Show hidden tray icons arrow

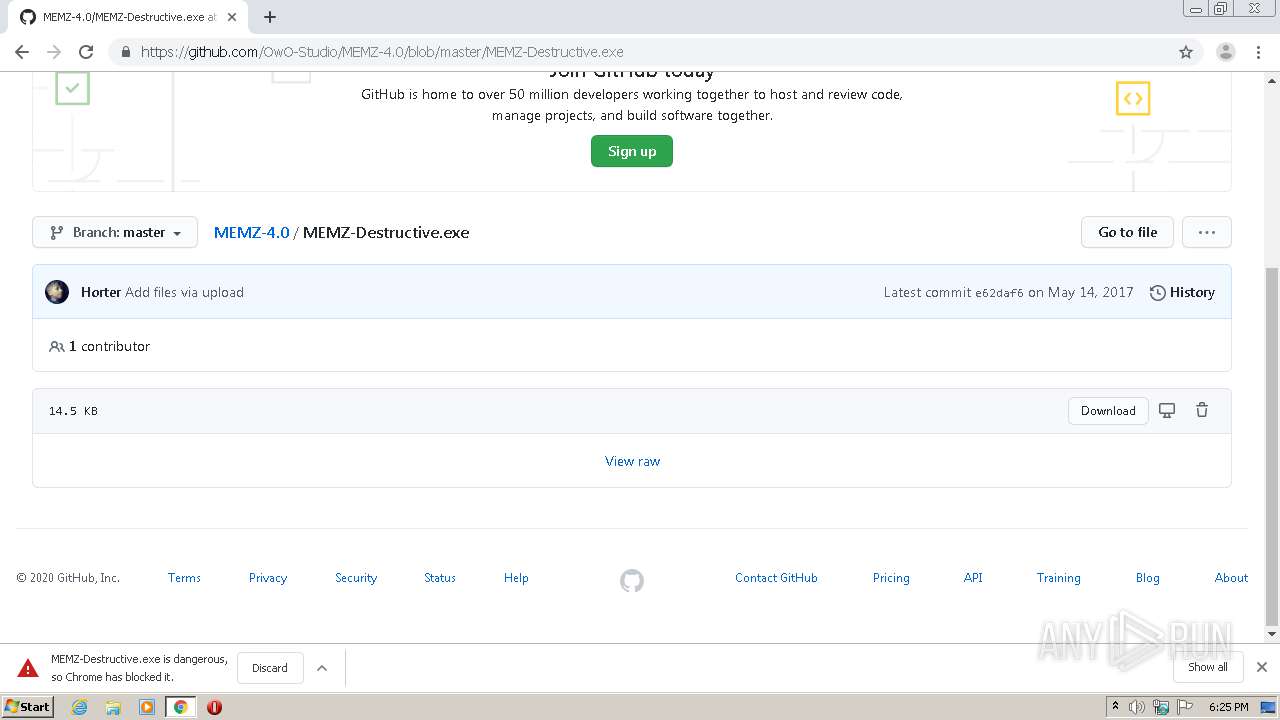1115,707
